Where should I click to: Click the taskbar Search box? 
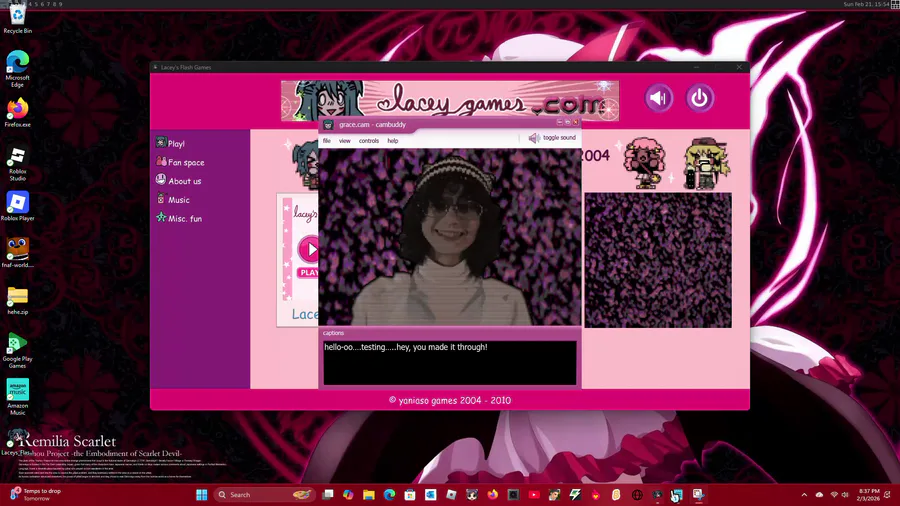[264, 495]
